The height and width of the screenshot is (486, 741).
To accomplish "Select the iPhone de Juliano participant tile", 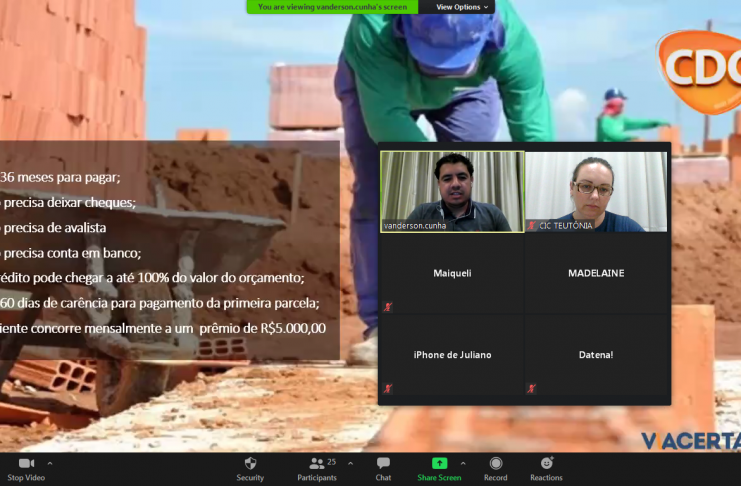I will (x=452, y=355).
